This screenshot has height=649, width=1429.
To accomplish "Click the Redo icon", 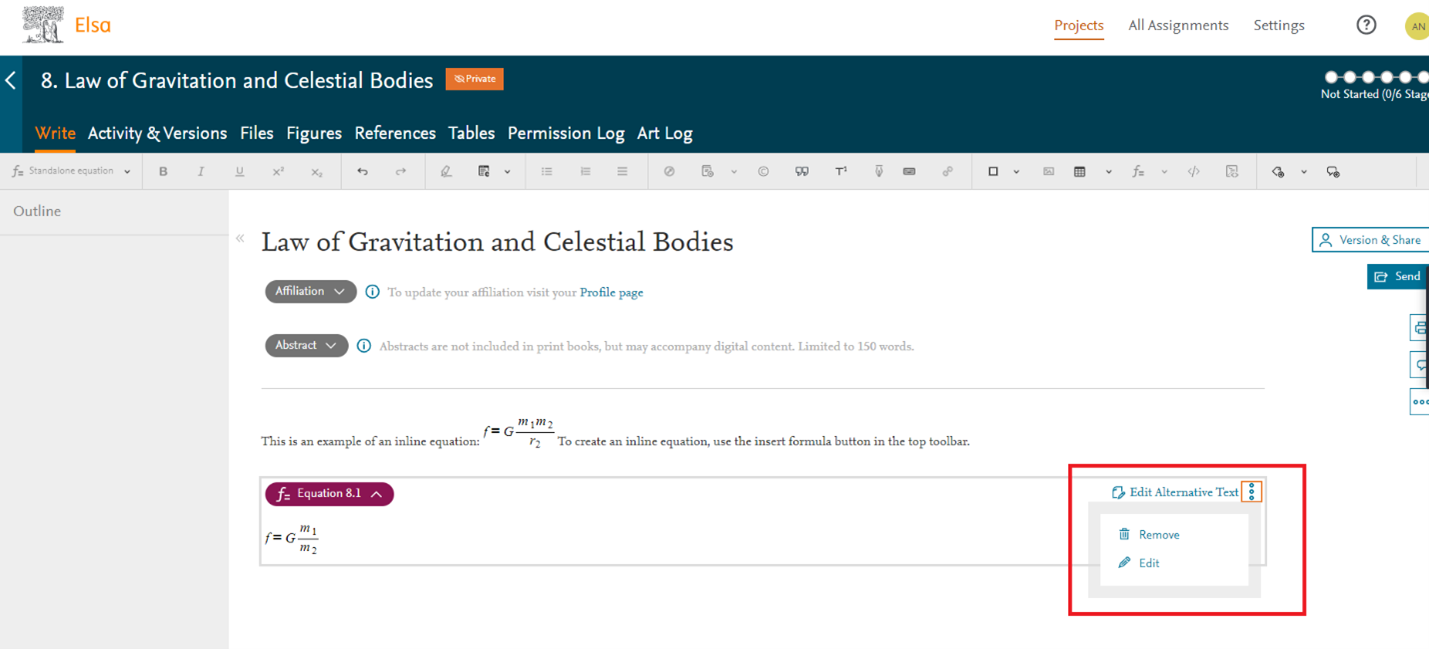I will click(400, 171).
